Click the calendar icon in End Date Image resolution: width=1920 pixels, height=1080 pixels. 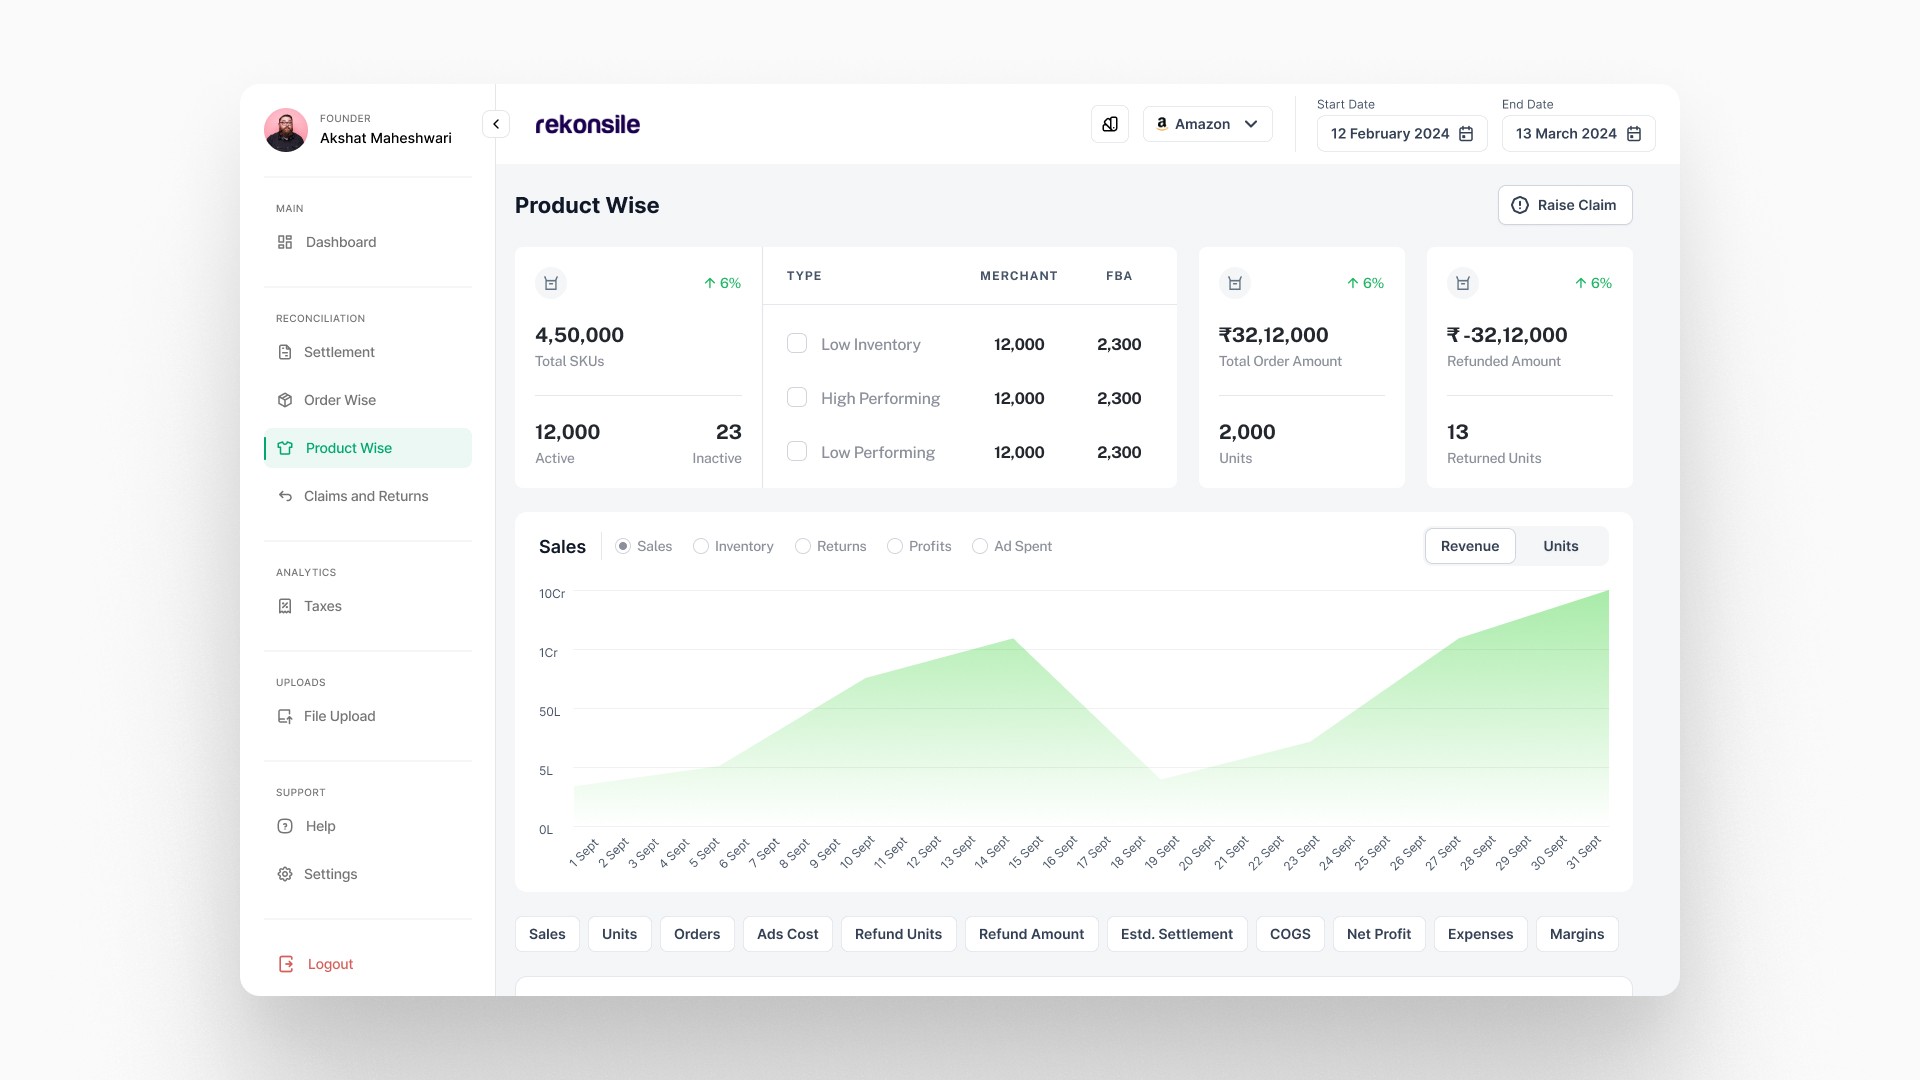[x=1634, y=134]
